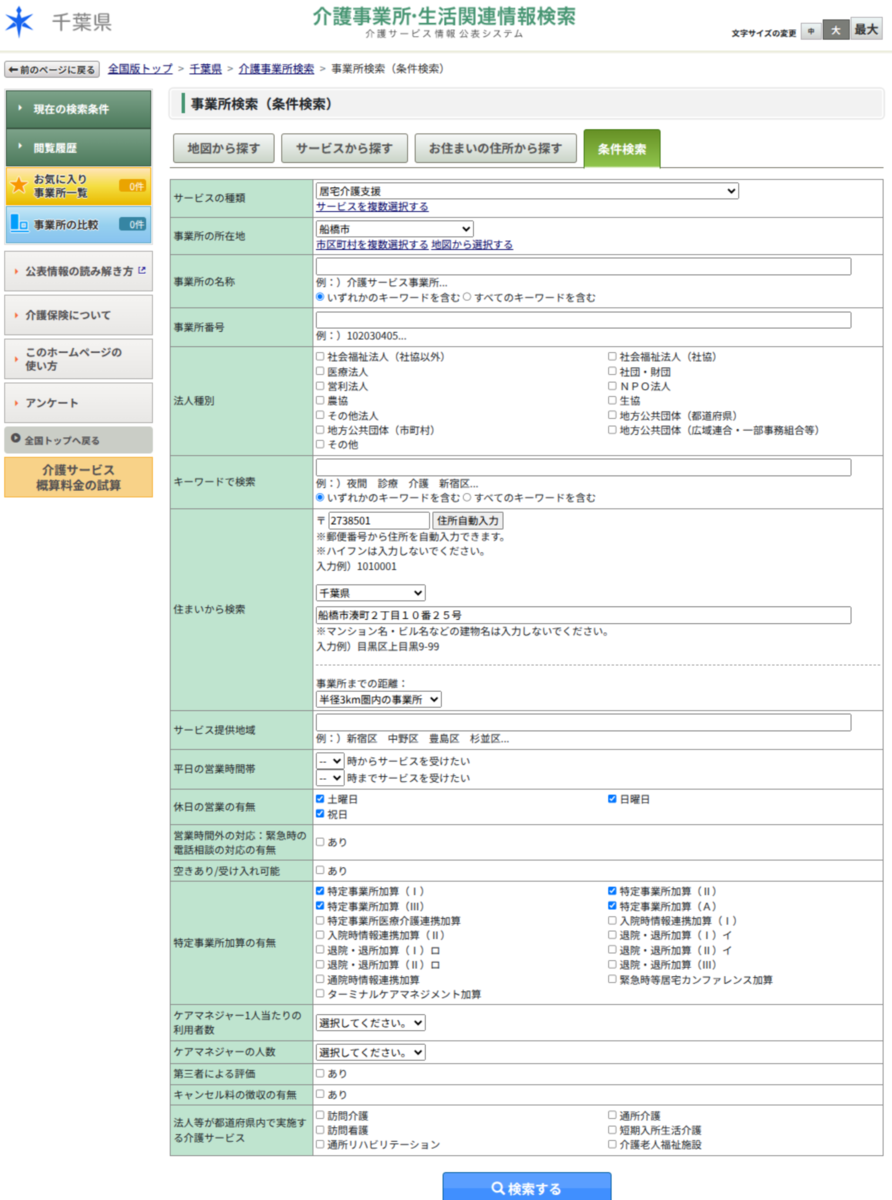Click the favorites star icon

point(18,186)
